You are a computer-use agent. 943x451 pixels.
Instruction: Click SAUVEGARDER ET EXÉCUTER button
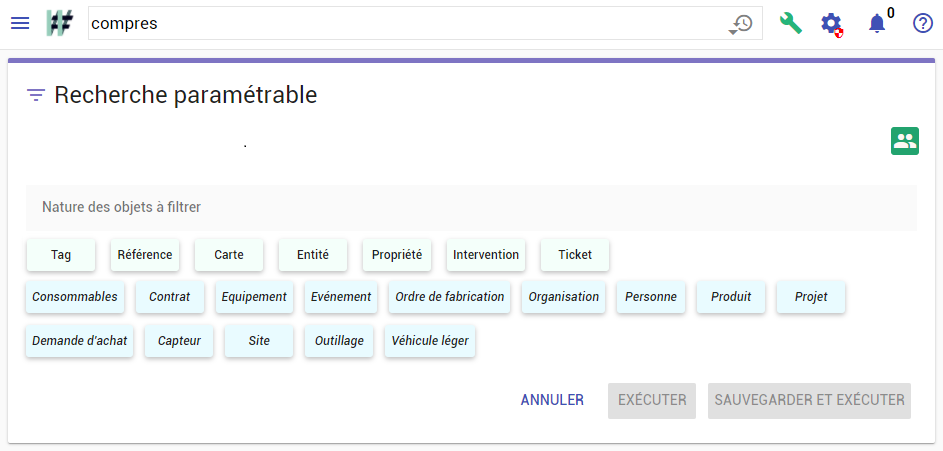809,400
